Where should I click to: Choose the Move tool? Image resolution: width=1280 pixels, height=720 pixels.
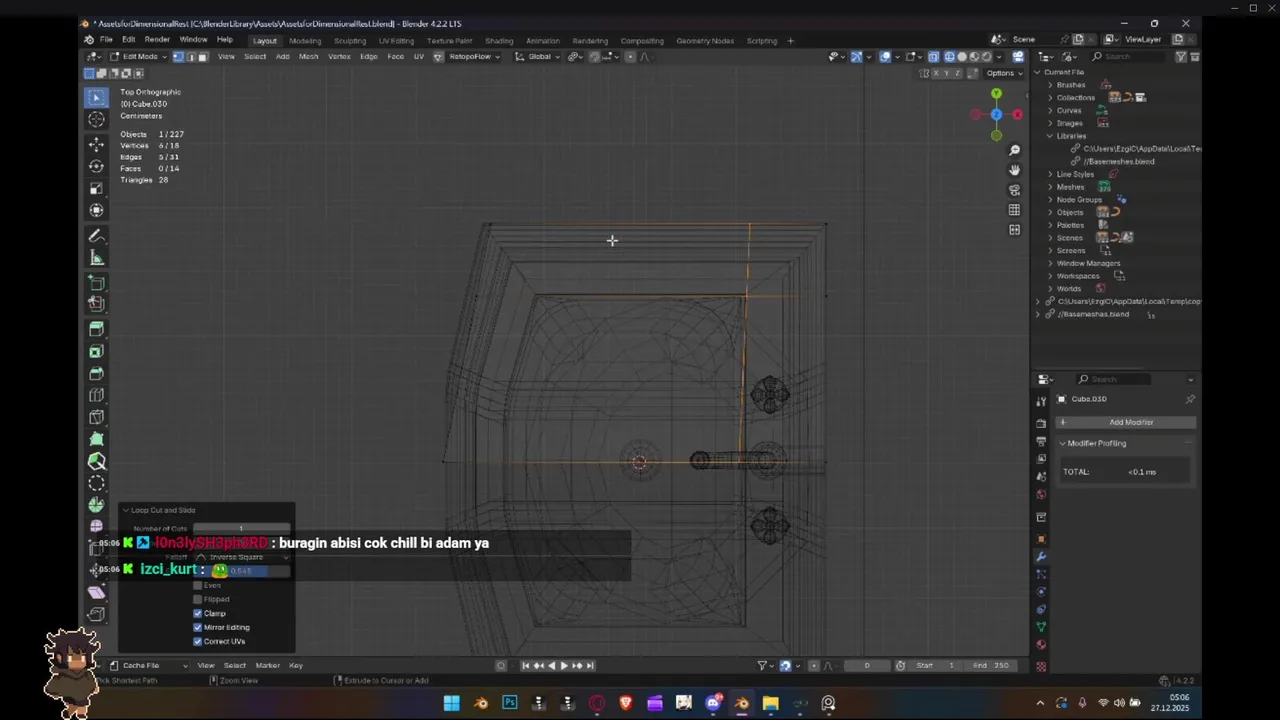coord(96,144)
